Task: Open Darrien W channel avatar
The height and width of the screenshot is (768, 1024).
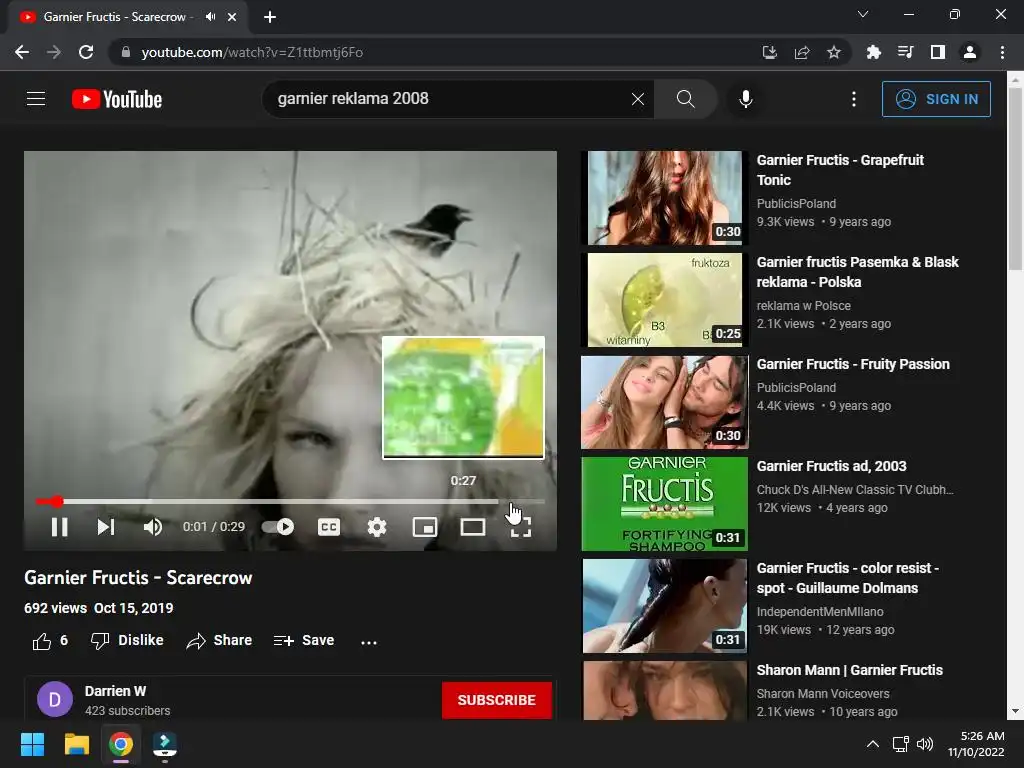Action: 55,699
